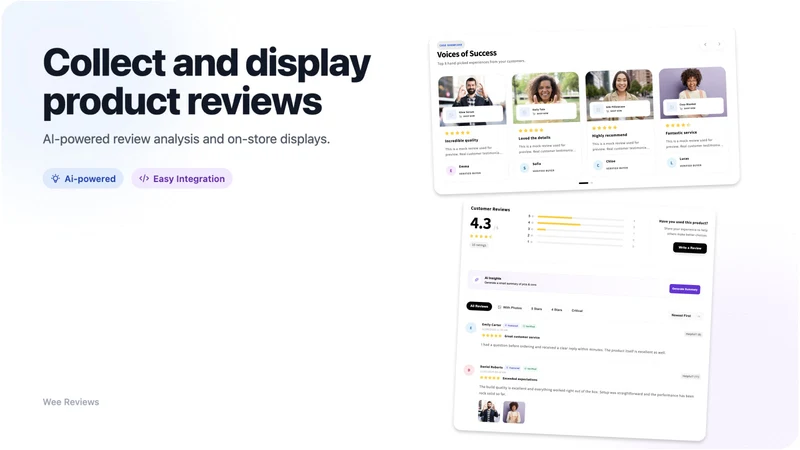Open the Incredible quality review photo of bearded man
The height and width of the screenshot is (450, 800).
tap(472, 100)
